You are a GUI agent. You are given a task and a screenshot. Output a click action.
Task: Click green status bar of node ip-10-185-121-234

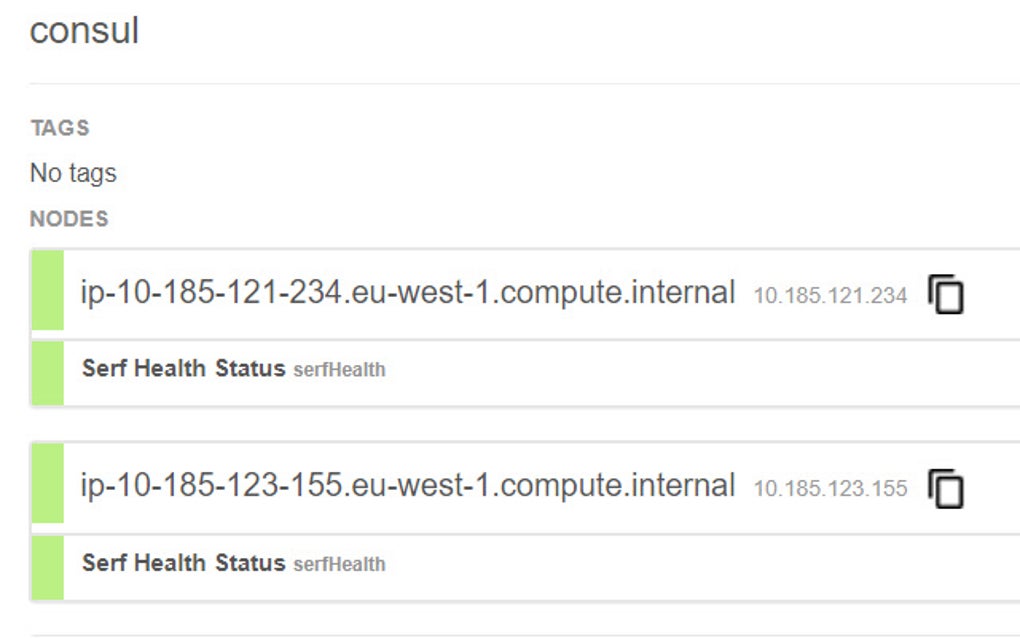pos(47,292)
